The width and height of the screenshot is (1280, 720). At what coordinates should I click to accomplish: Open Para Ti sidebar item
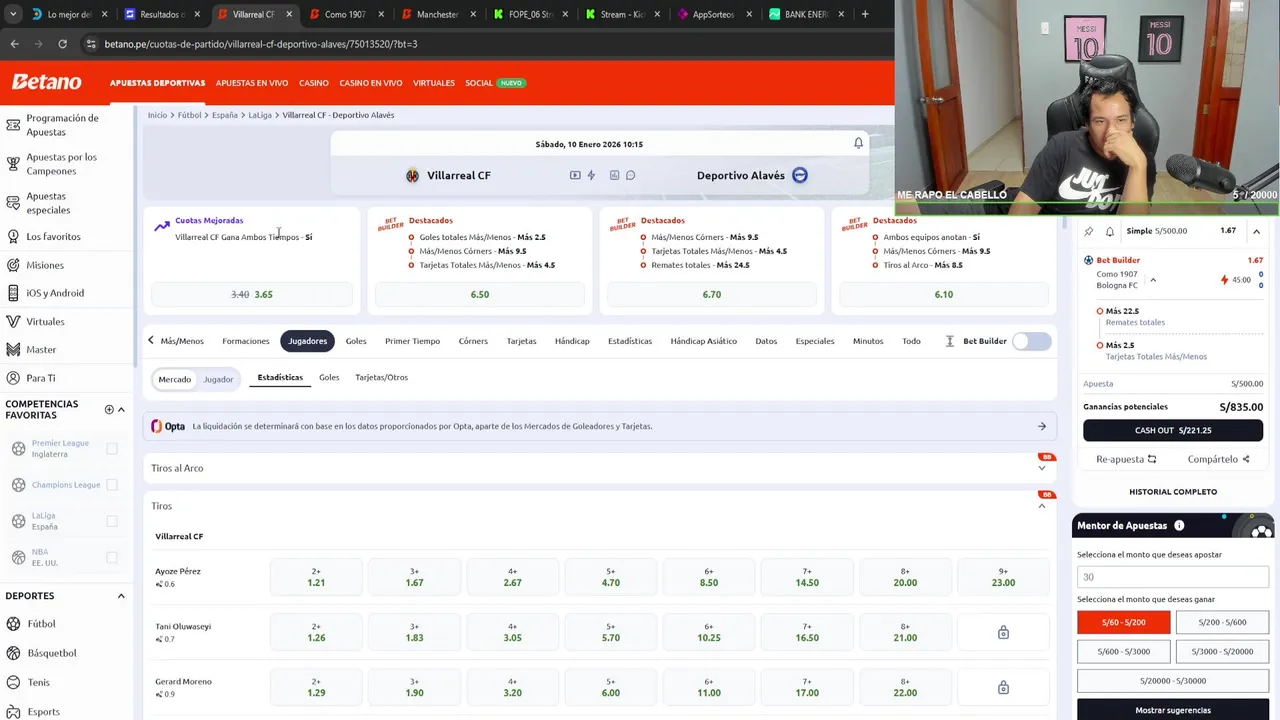pos(41,378)
